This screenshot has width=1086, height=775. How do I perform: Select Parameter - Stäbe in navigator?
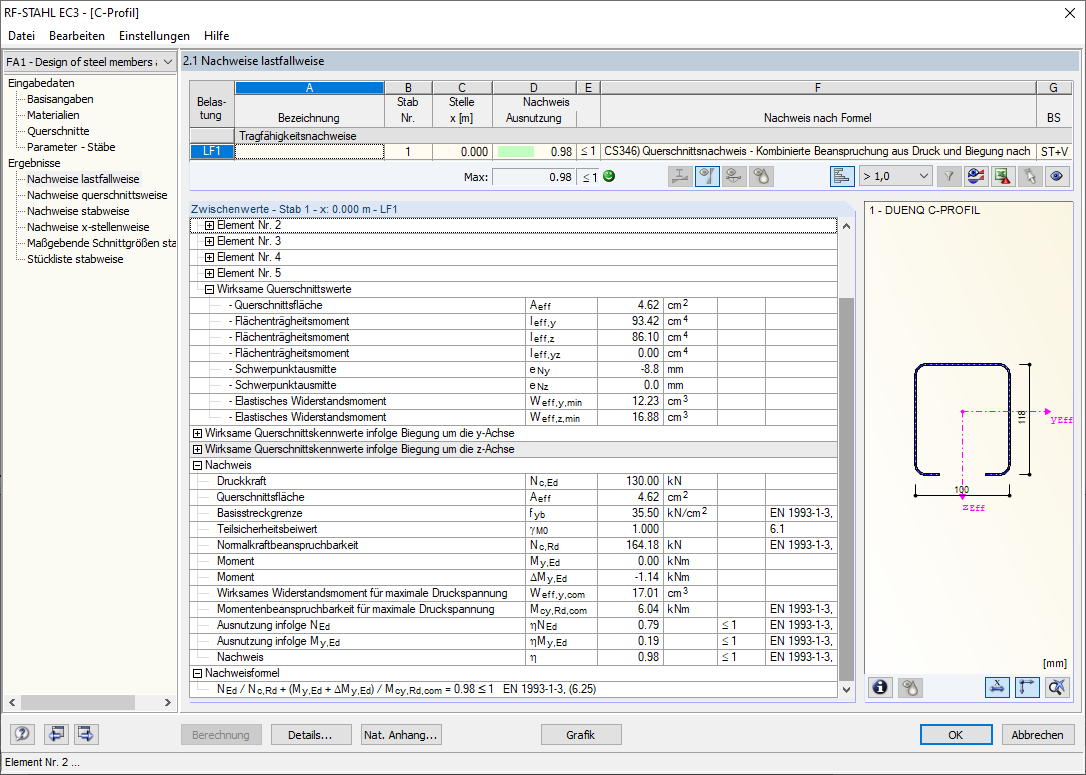(71, 147)
